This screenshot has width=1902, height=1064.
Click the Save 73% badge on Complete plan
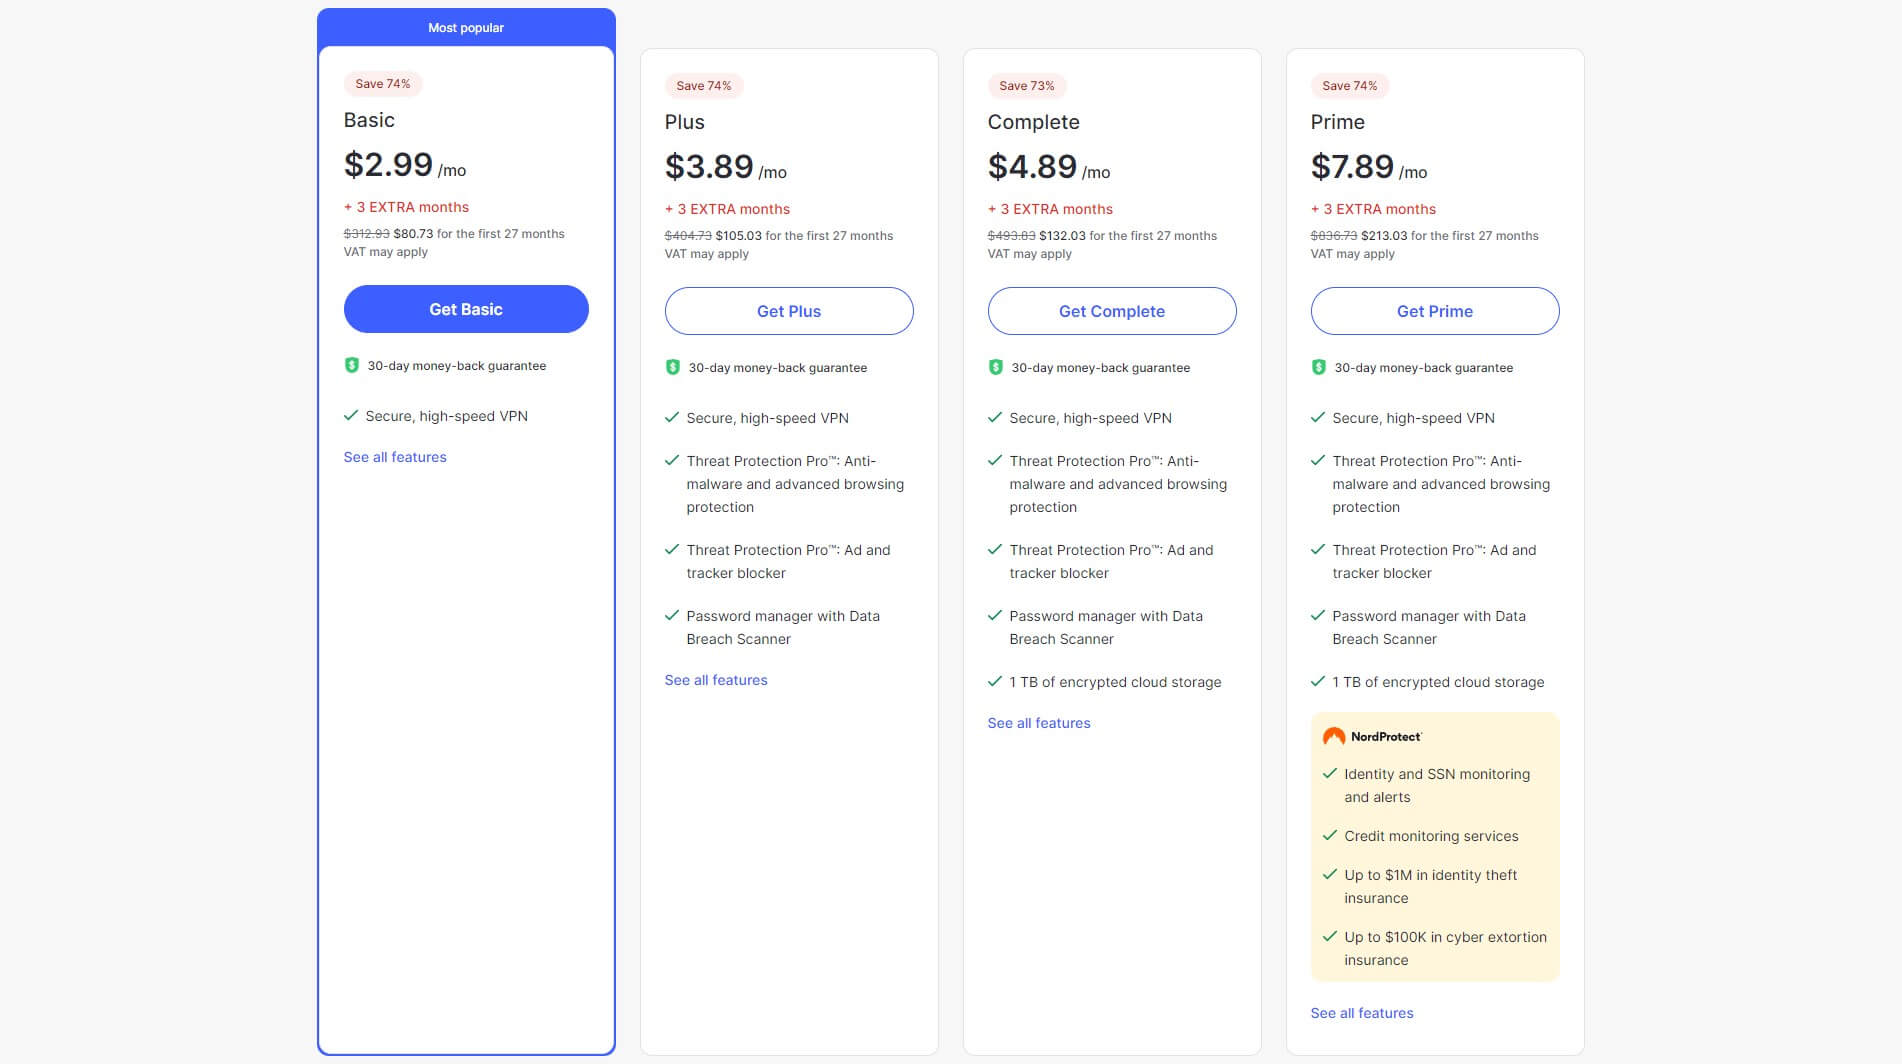pos(1027,86)
